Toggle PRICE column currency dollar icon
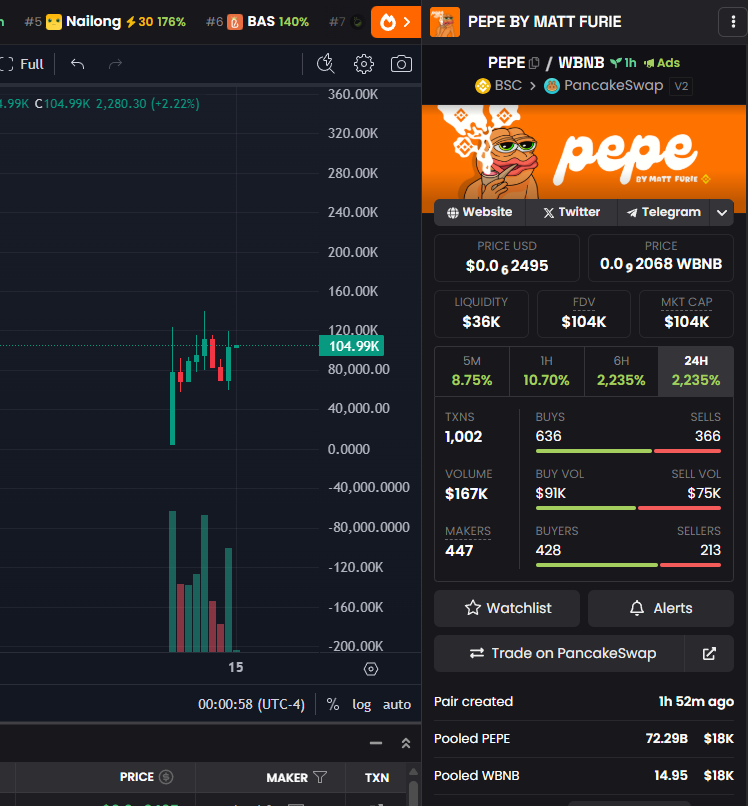Screen dimensions: 748x806 (166, 777)
